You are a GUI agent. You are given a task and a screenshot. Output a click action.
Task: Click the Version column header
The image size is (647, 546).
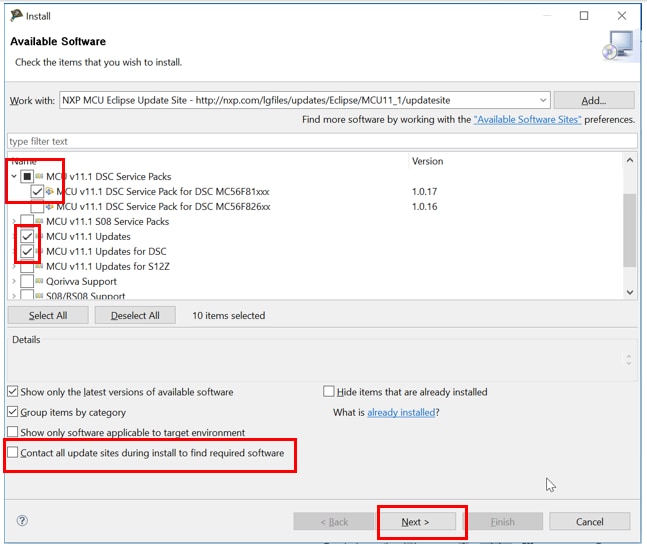tap(428, 161)
